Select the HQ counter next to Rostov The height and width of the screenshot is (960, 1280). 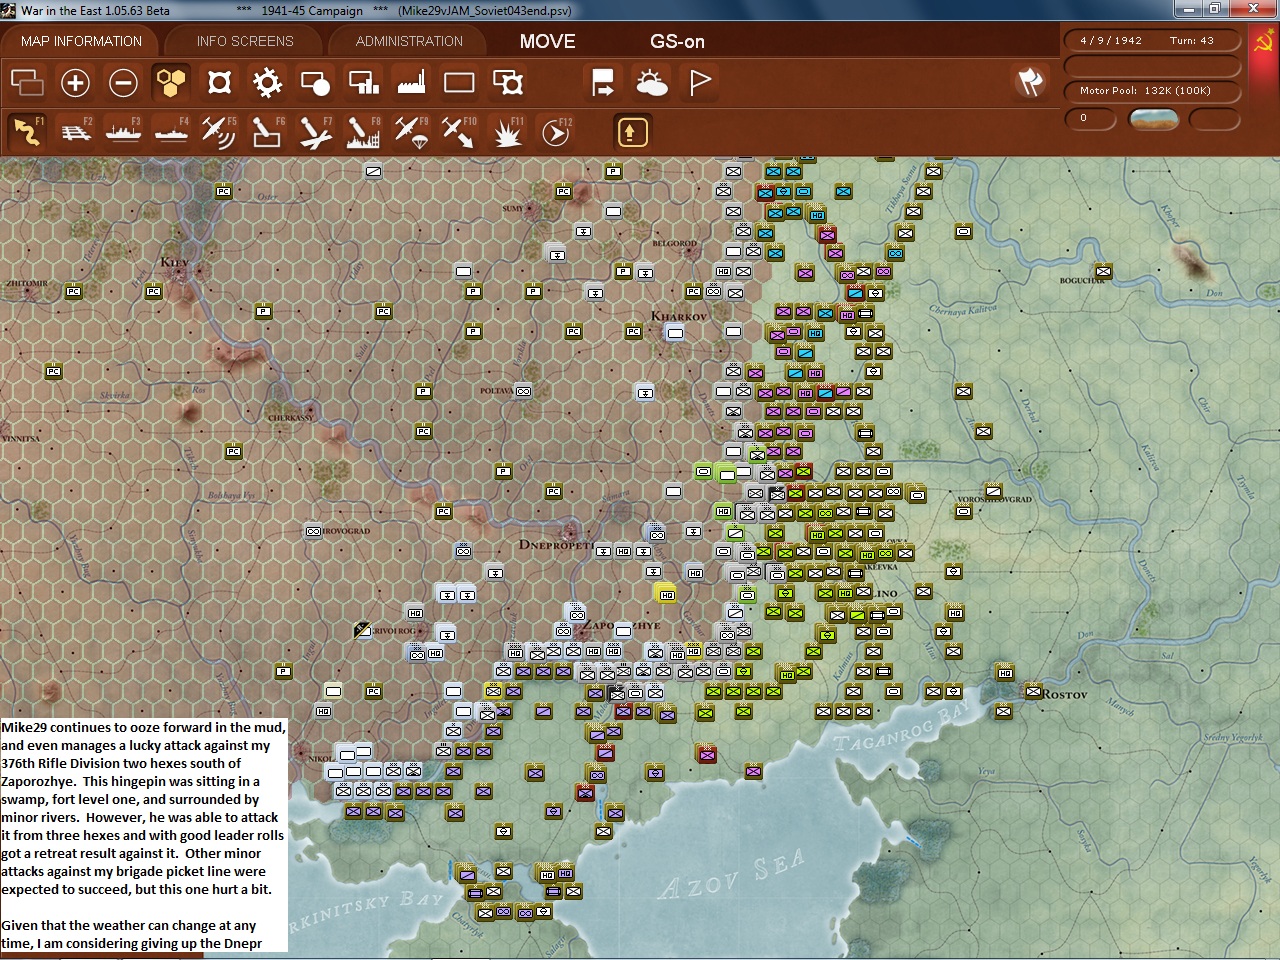pyautogui.click(x=1005, y=673)
